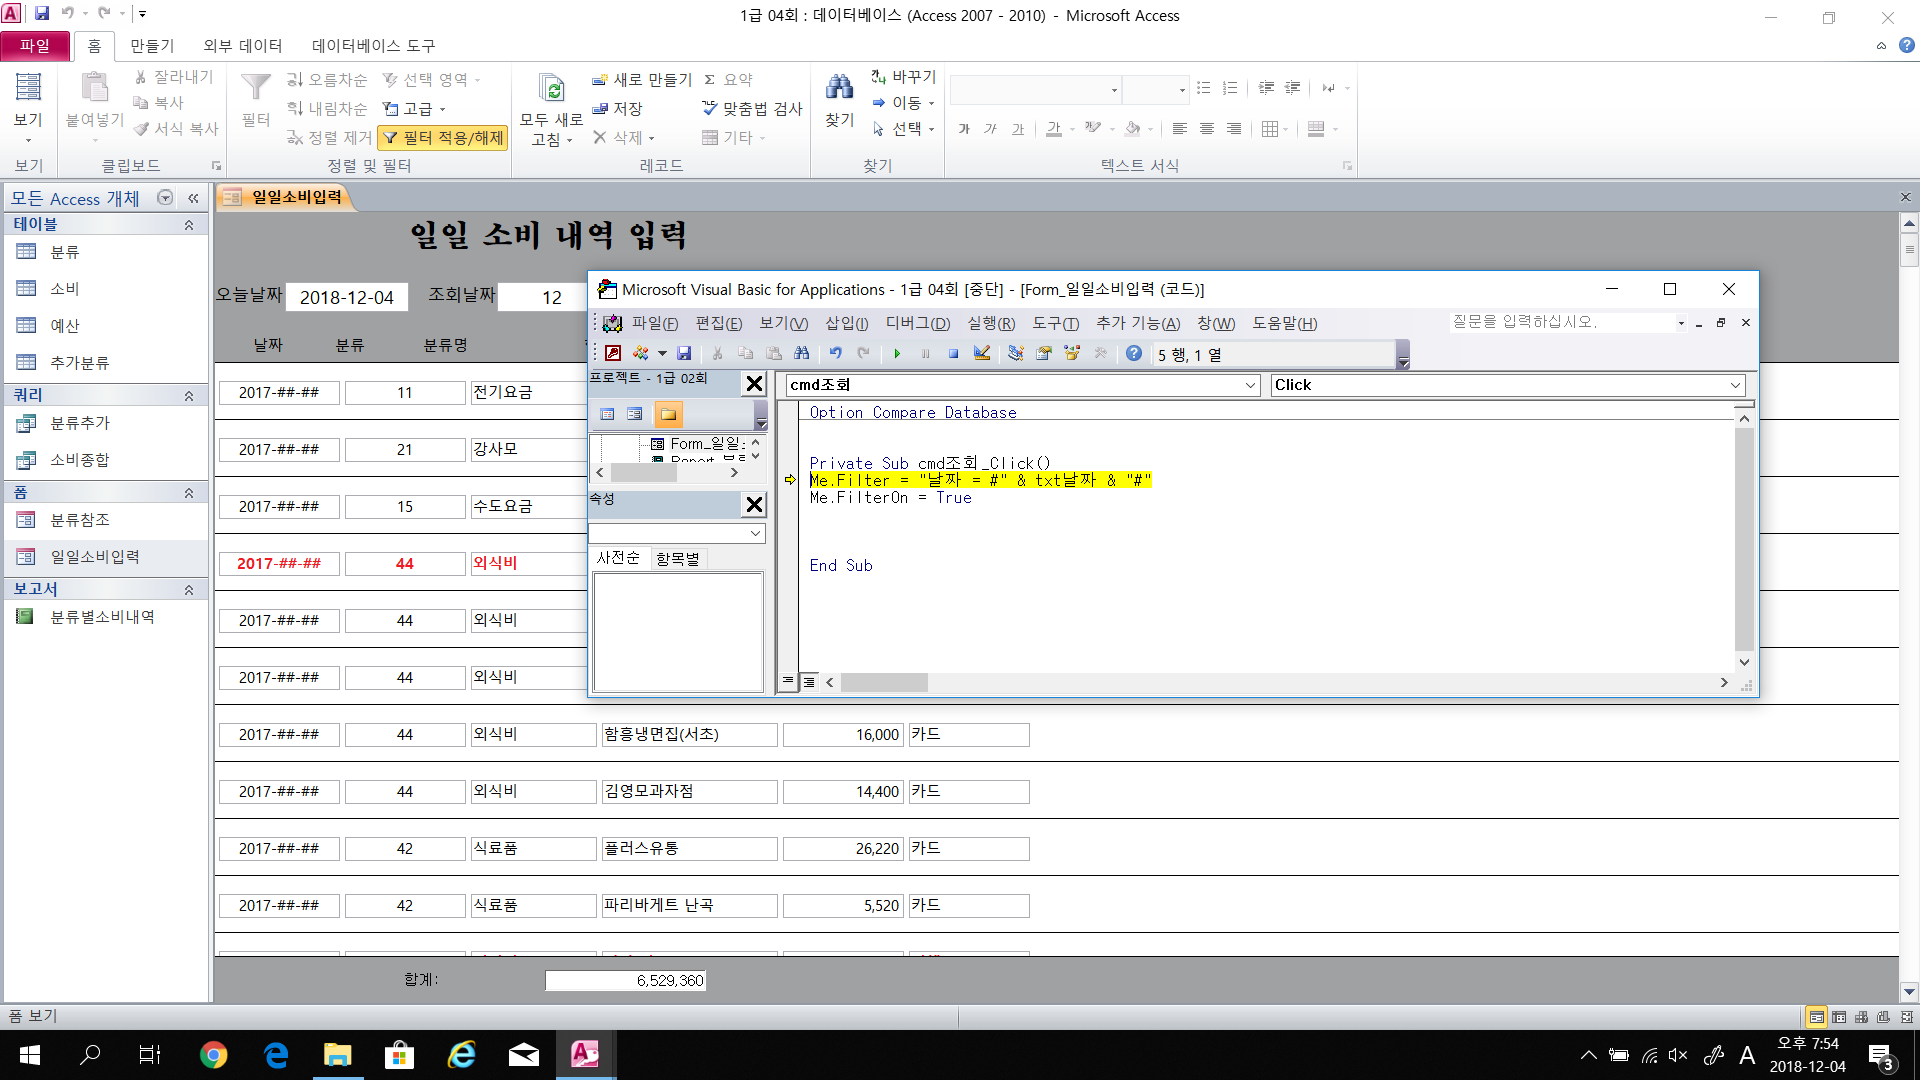This screenshot has width=1920, height=1080.
Task: Open 분류별소비내역 report in navigation pane
Action: click(102, 617)
